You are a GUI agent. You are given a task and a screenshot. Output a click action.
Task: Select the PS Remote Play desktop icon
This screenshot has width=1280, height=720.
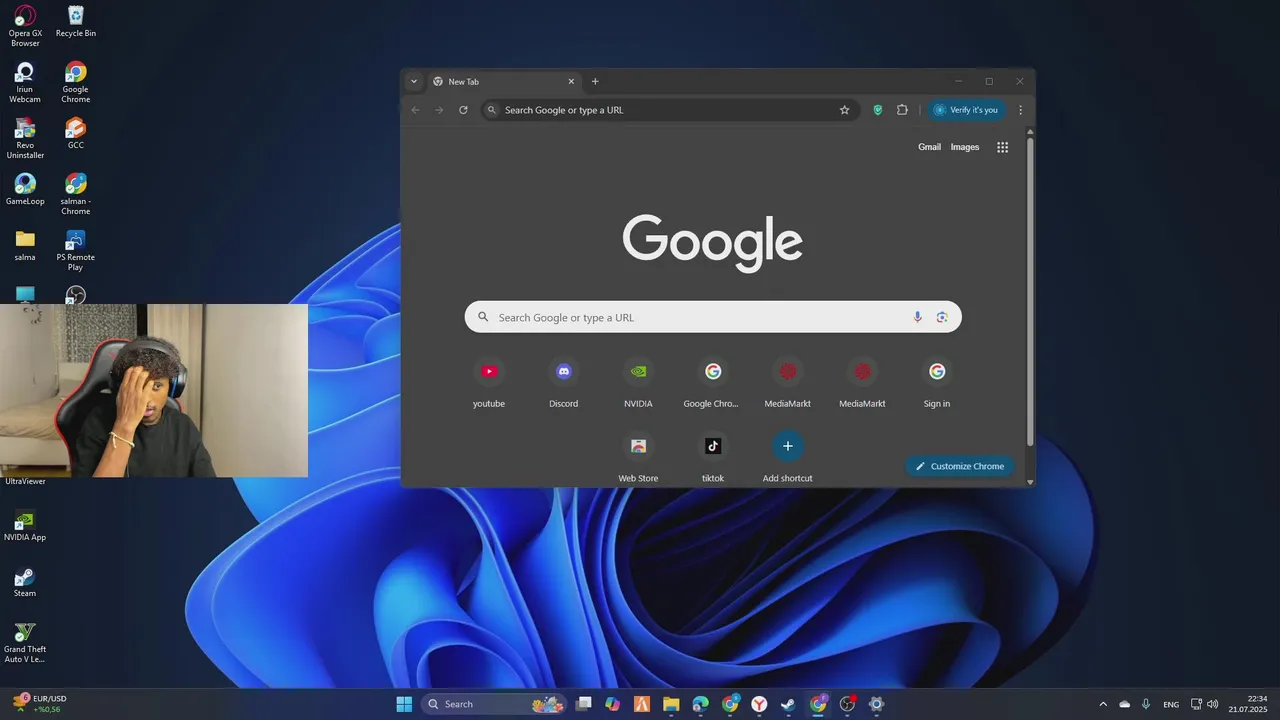(x=76, y=250)
